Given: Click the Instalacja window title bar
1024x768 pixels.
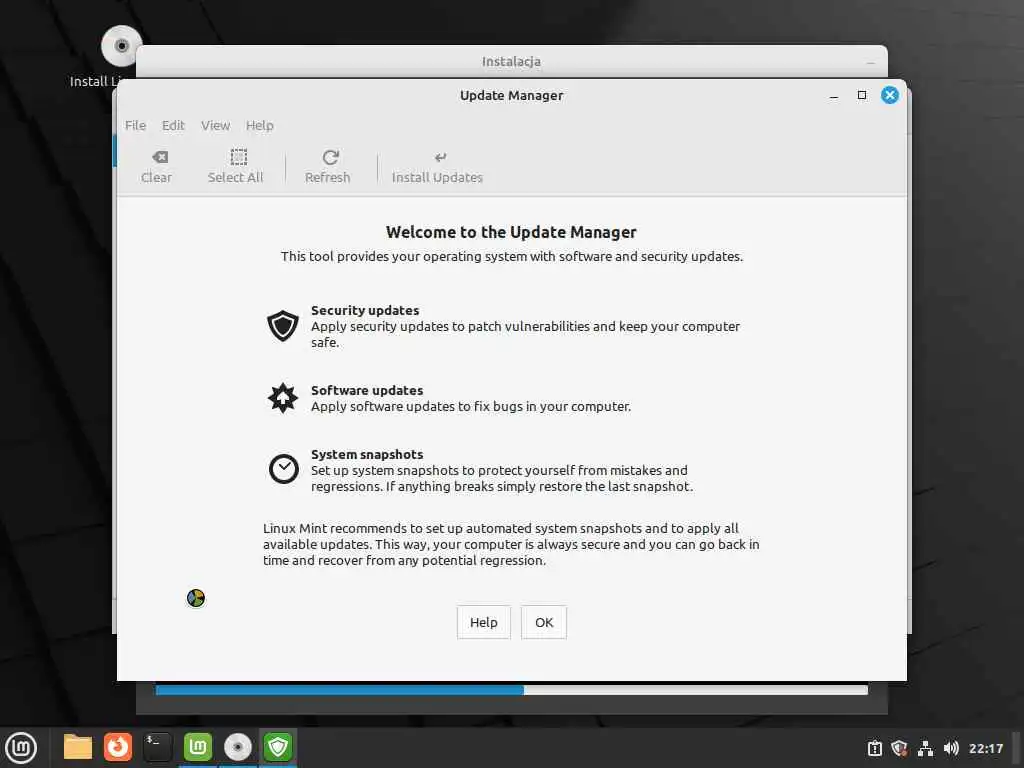Looking at the screenshot, I should [x=511, y=61].
